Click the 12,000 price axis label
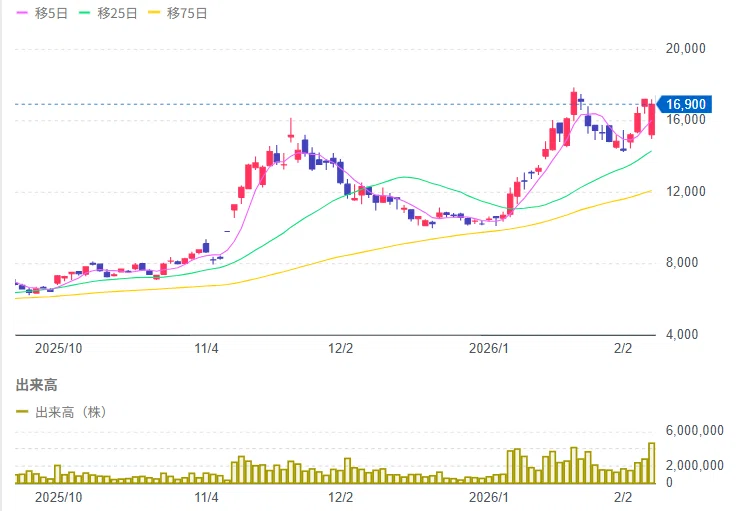Screen dimensions: 742x511 click(x=685, y=191)
